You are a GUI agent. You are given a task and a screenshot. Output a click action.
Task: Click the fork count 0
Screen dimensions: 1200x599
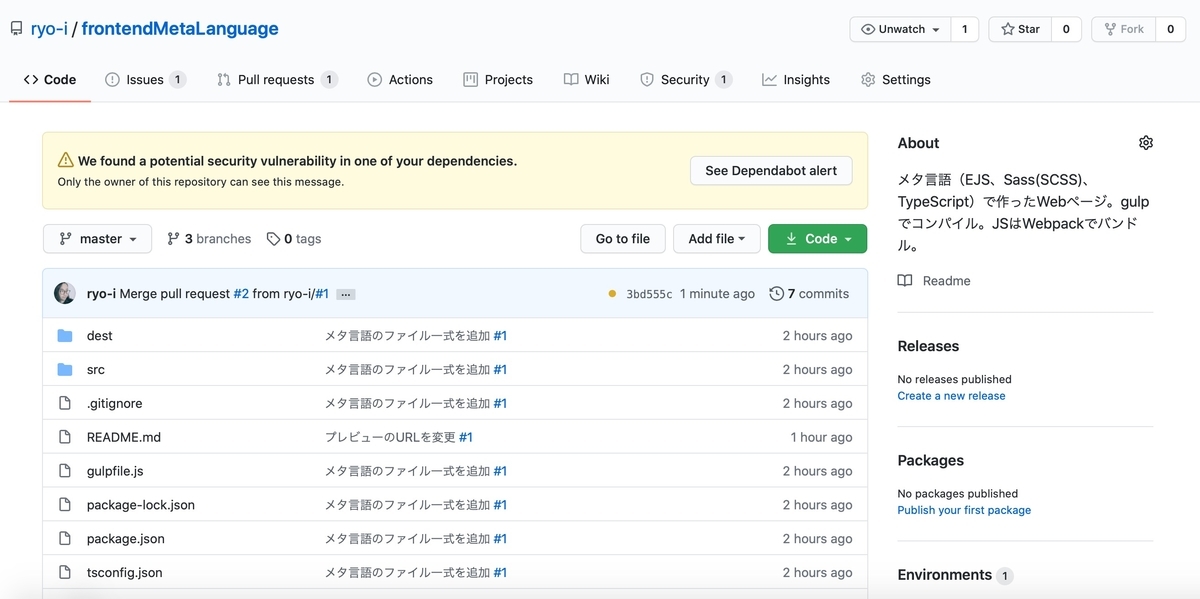tap(1170, 29)
